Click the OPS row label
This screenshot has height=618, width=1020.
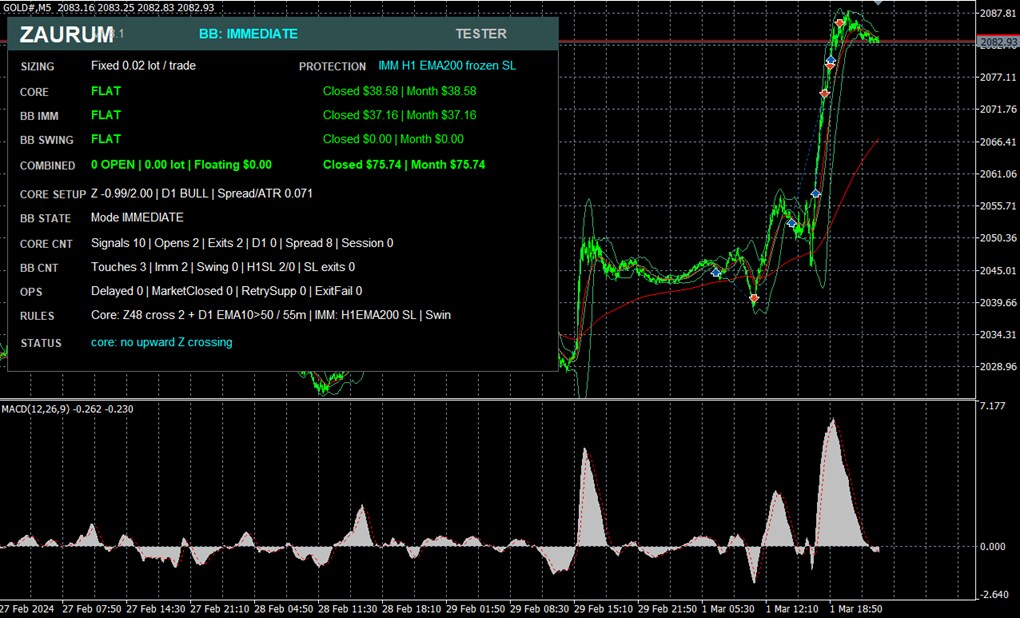(x=31, y=292)
